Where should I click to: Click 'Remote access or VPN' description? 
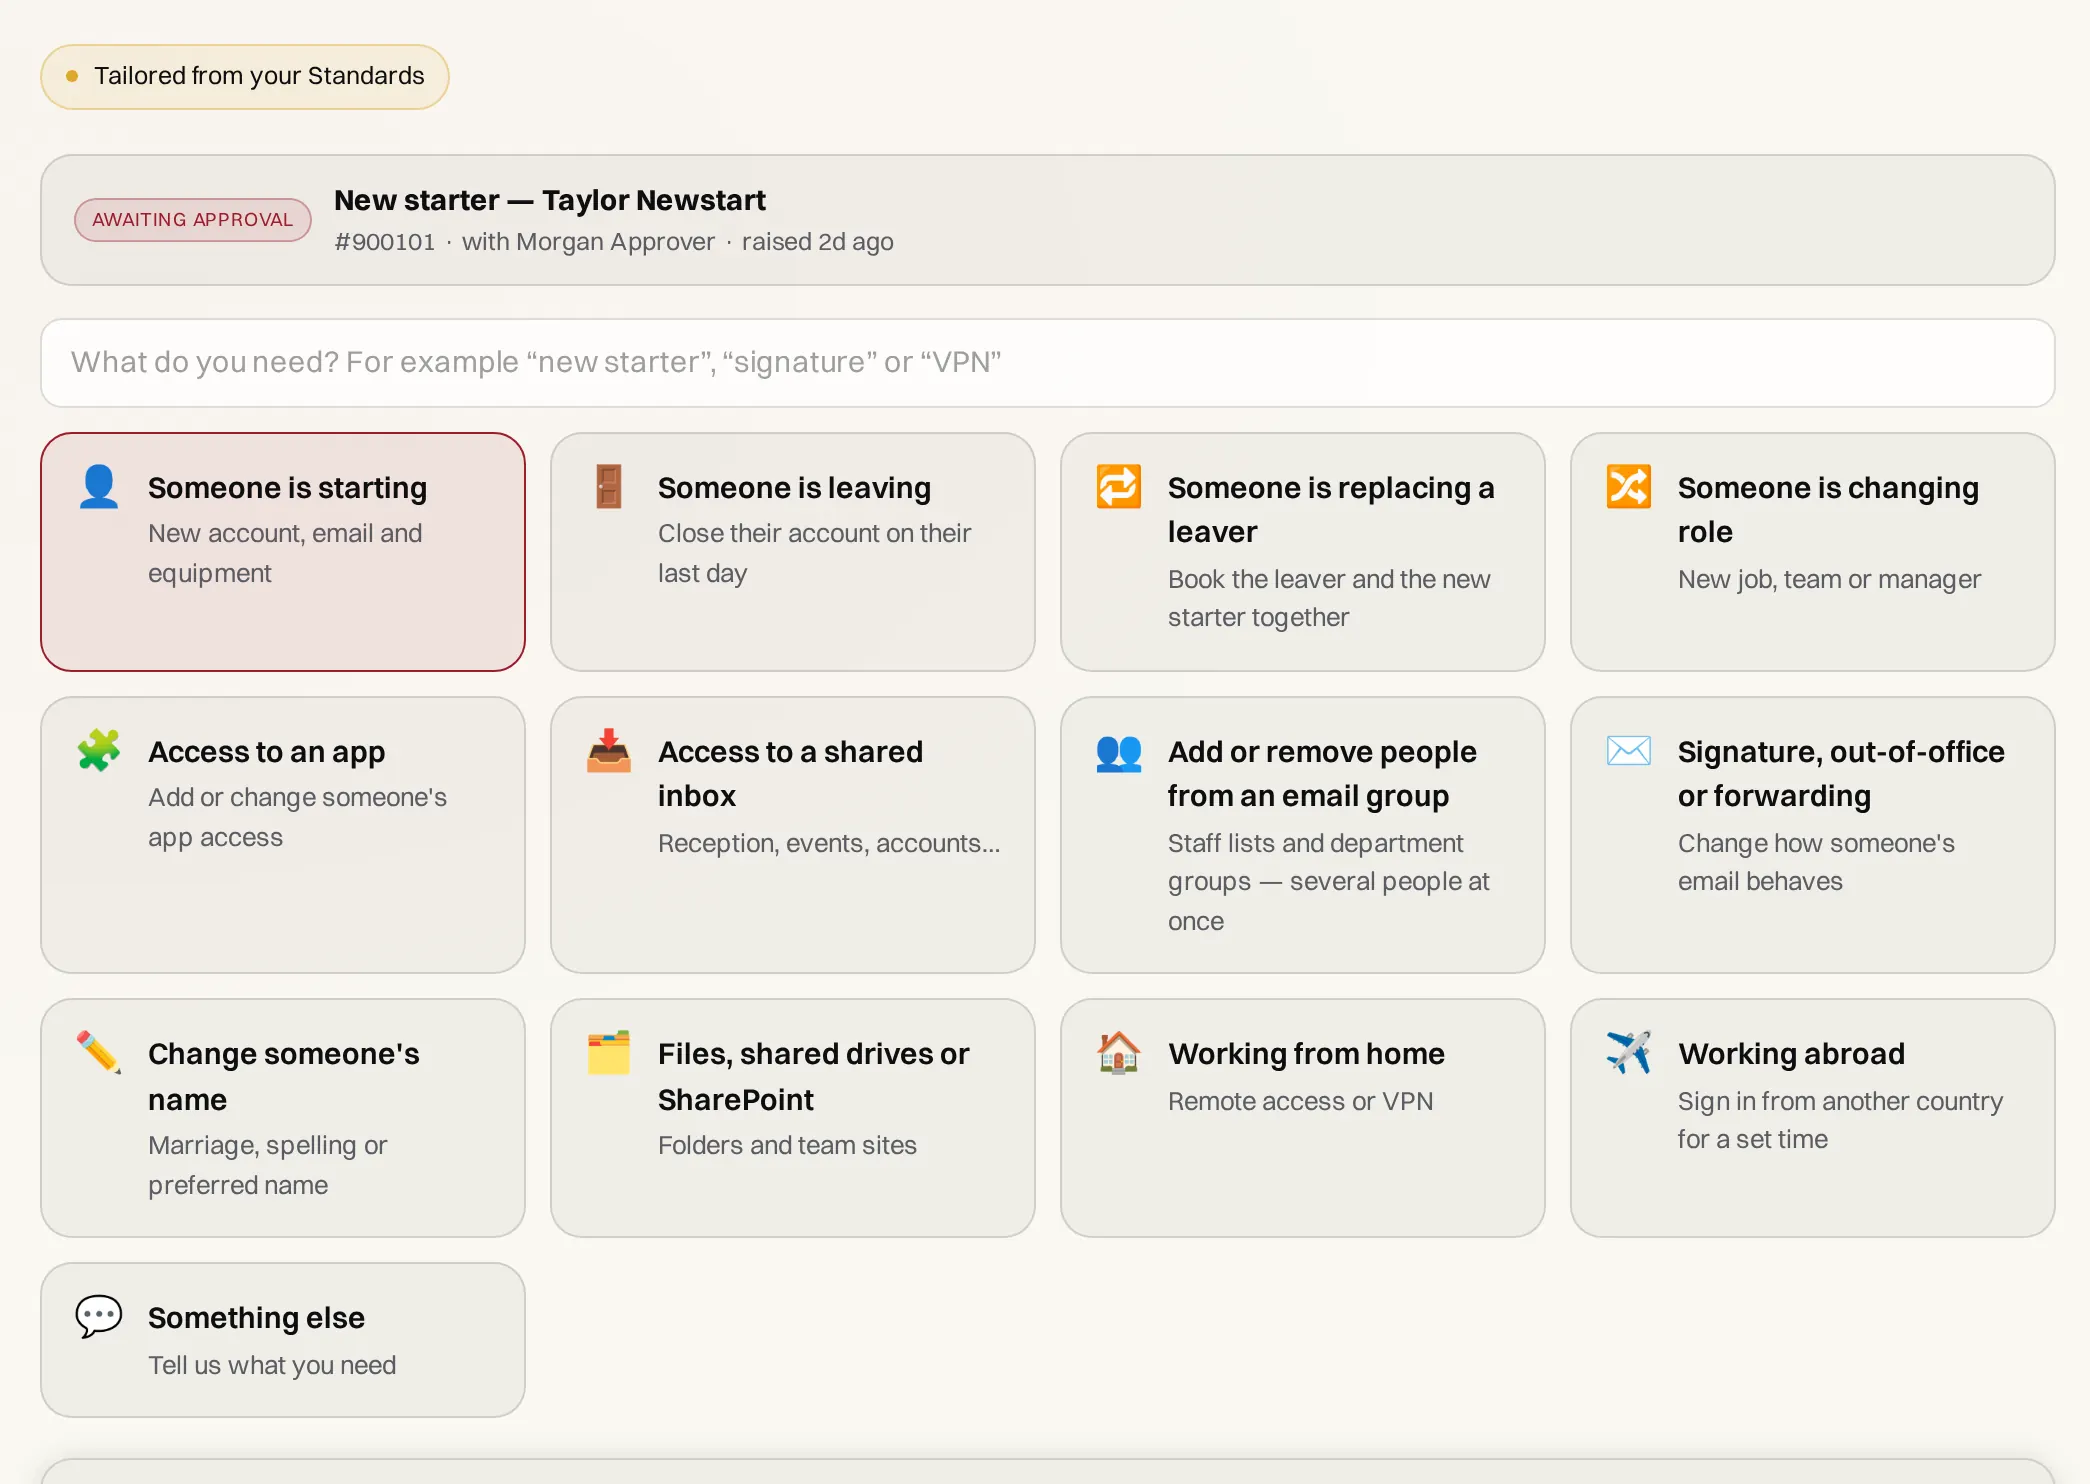pyautogui.click(x=1300, y=1101)
